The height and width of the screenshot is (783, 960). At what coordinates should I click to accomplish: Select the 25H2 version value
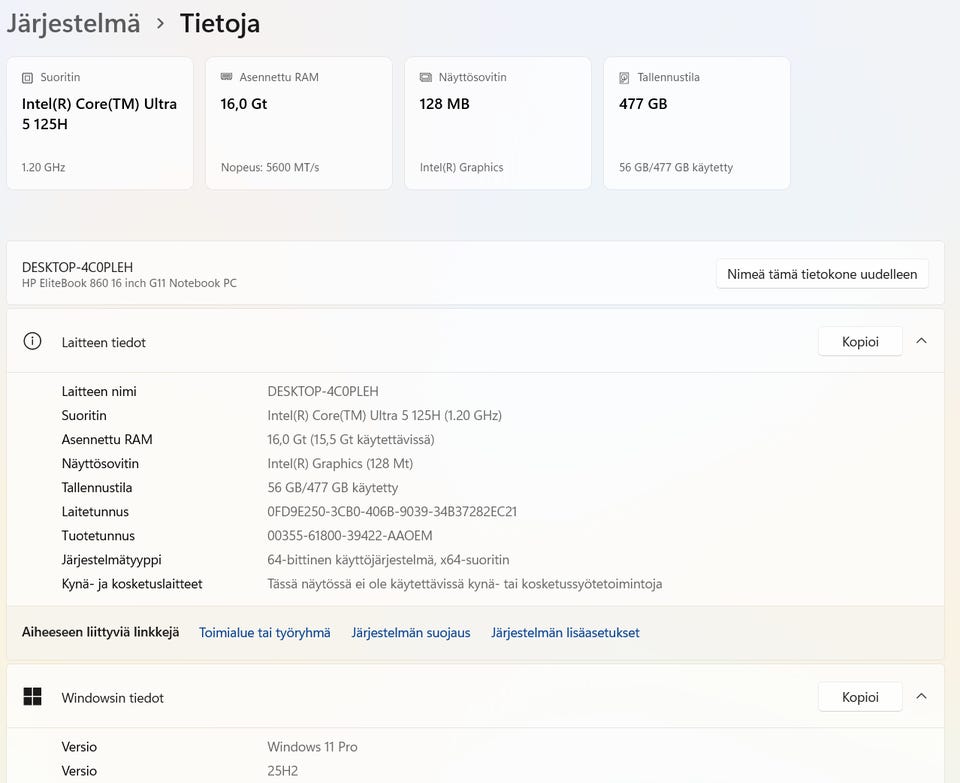pos(282,770)
